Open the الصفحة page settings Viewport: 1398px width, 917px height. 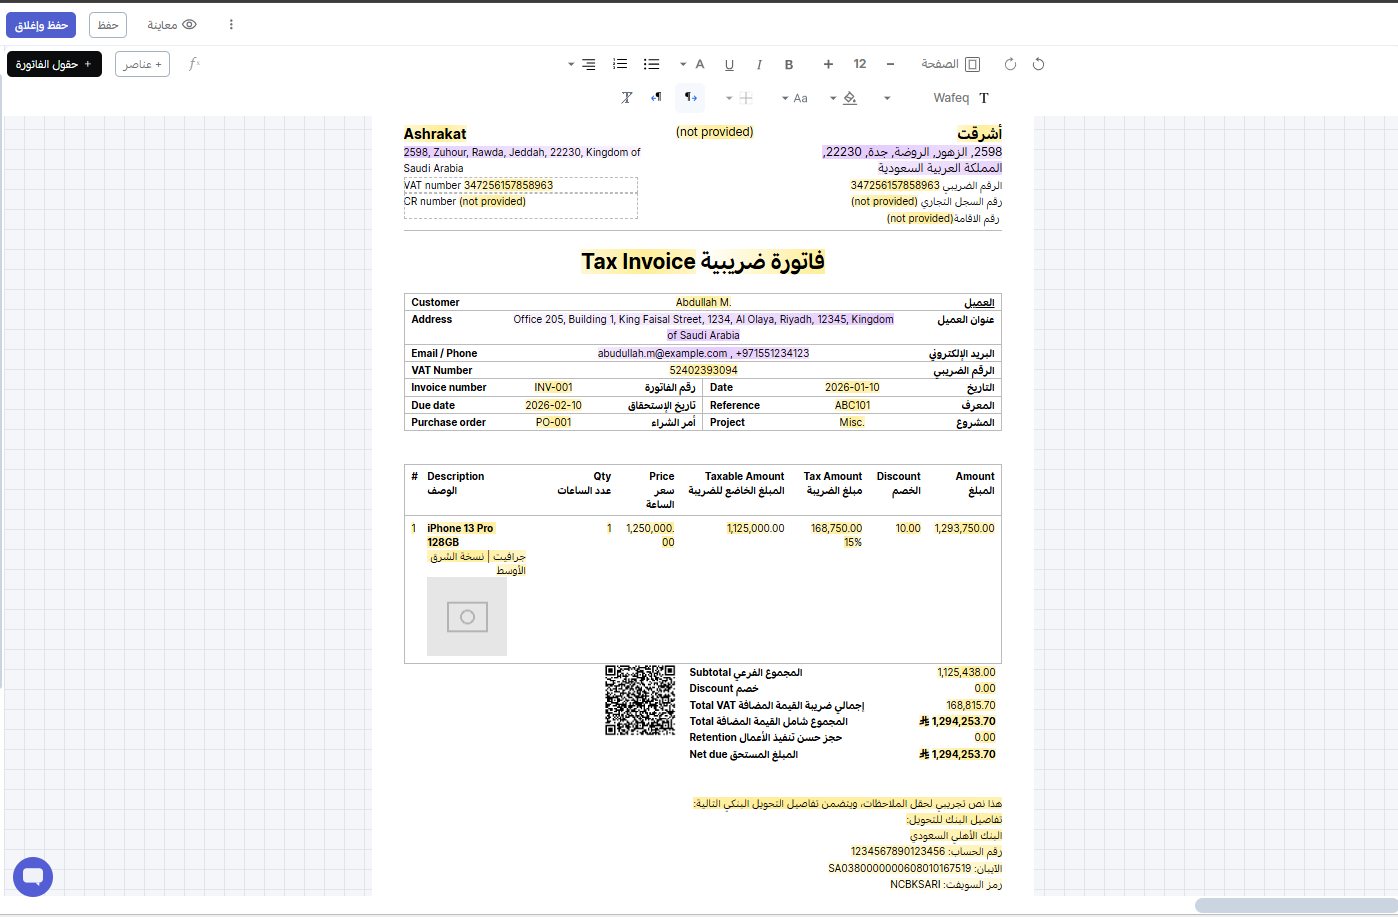950,64
